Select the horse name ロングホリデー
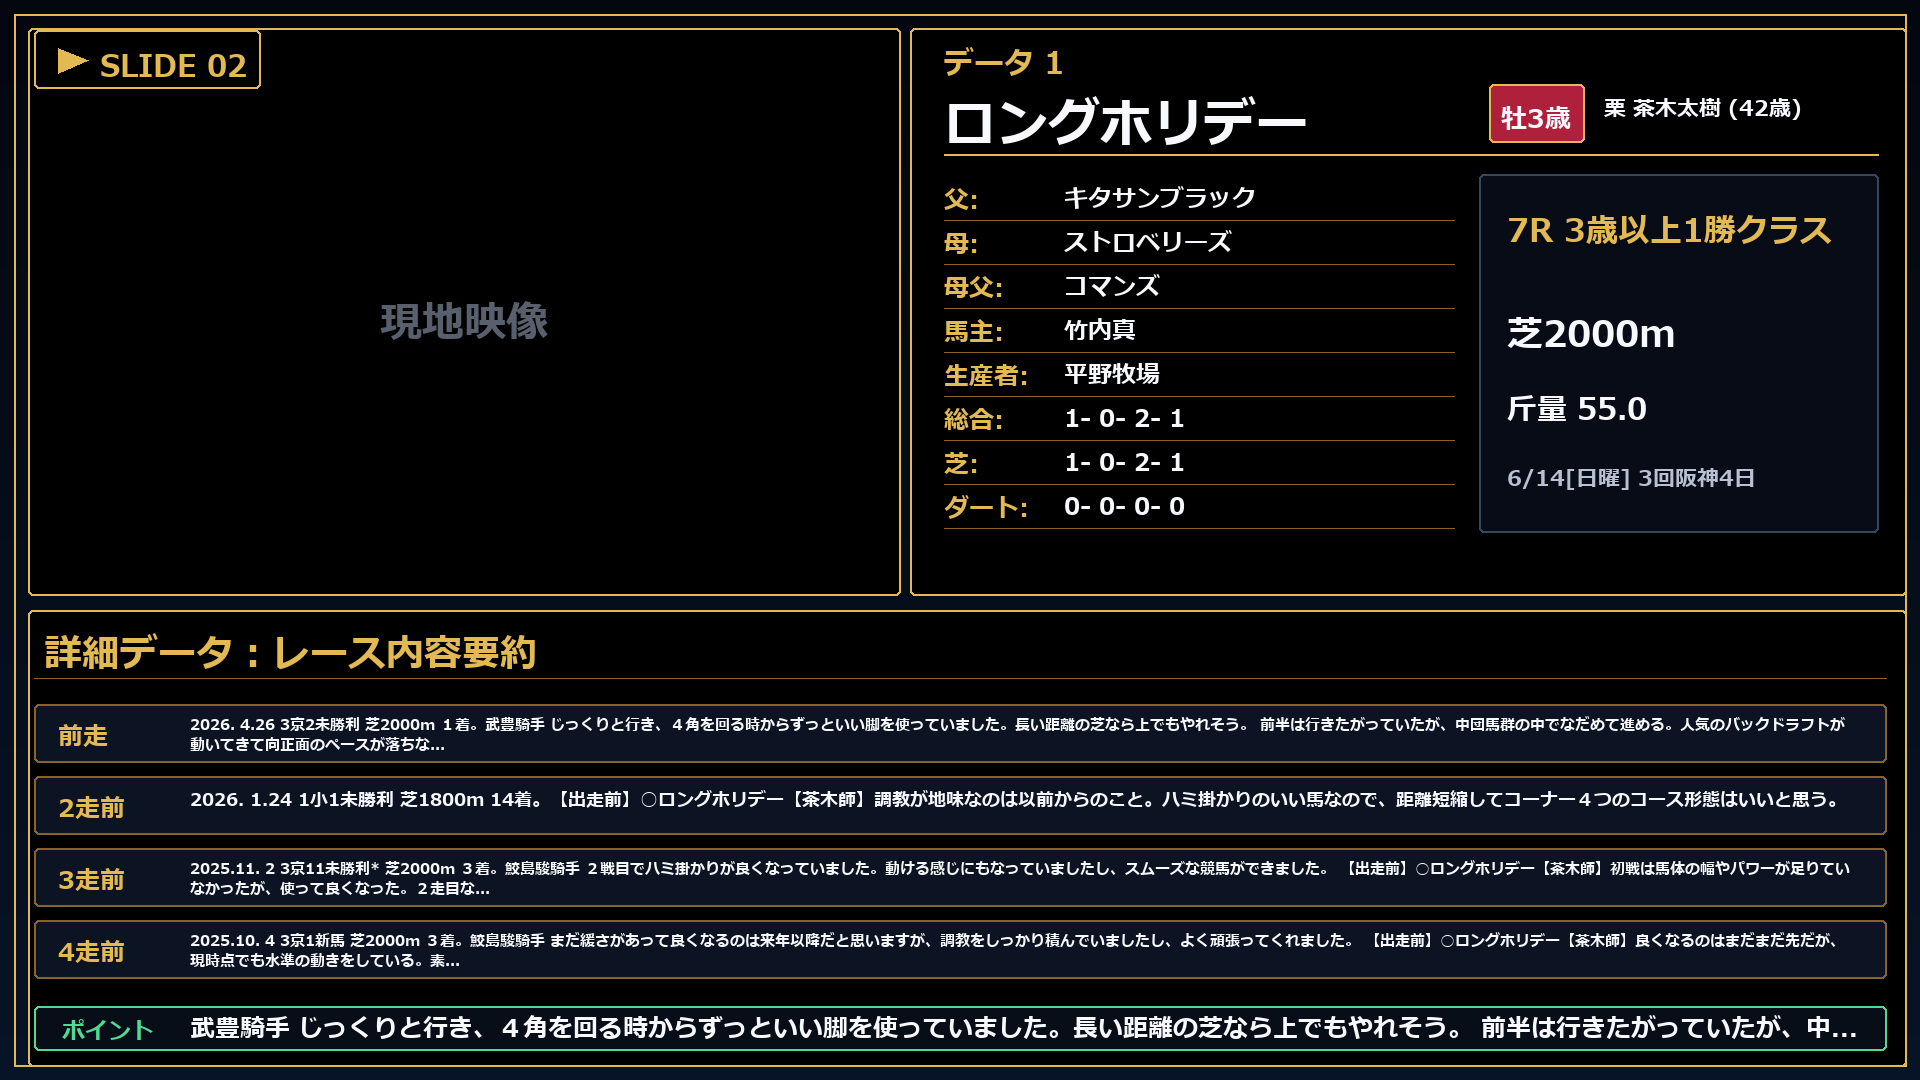The image size is (1920, 1080). (1125, 121)
